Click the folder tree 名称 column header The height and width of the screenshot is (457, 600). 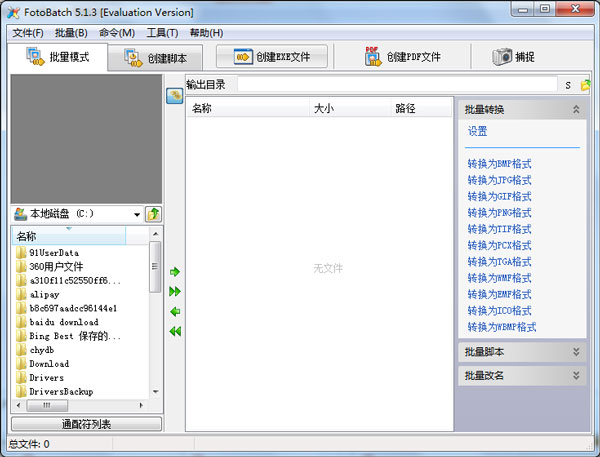coord(69,236)
